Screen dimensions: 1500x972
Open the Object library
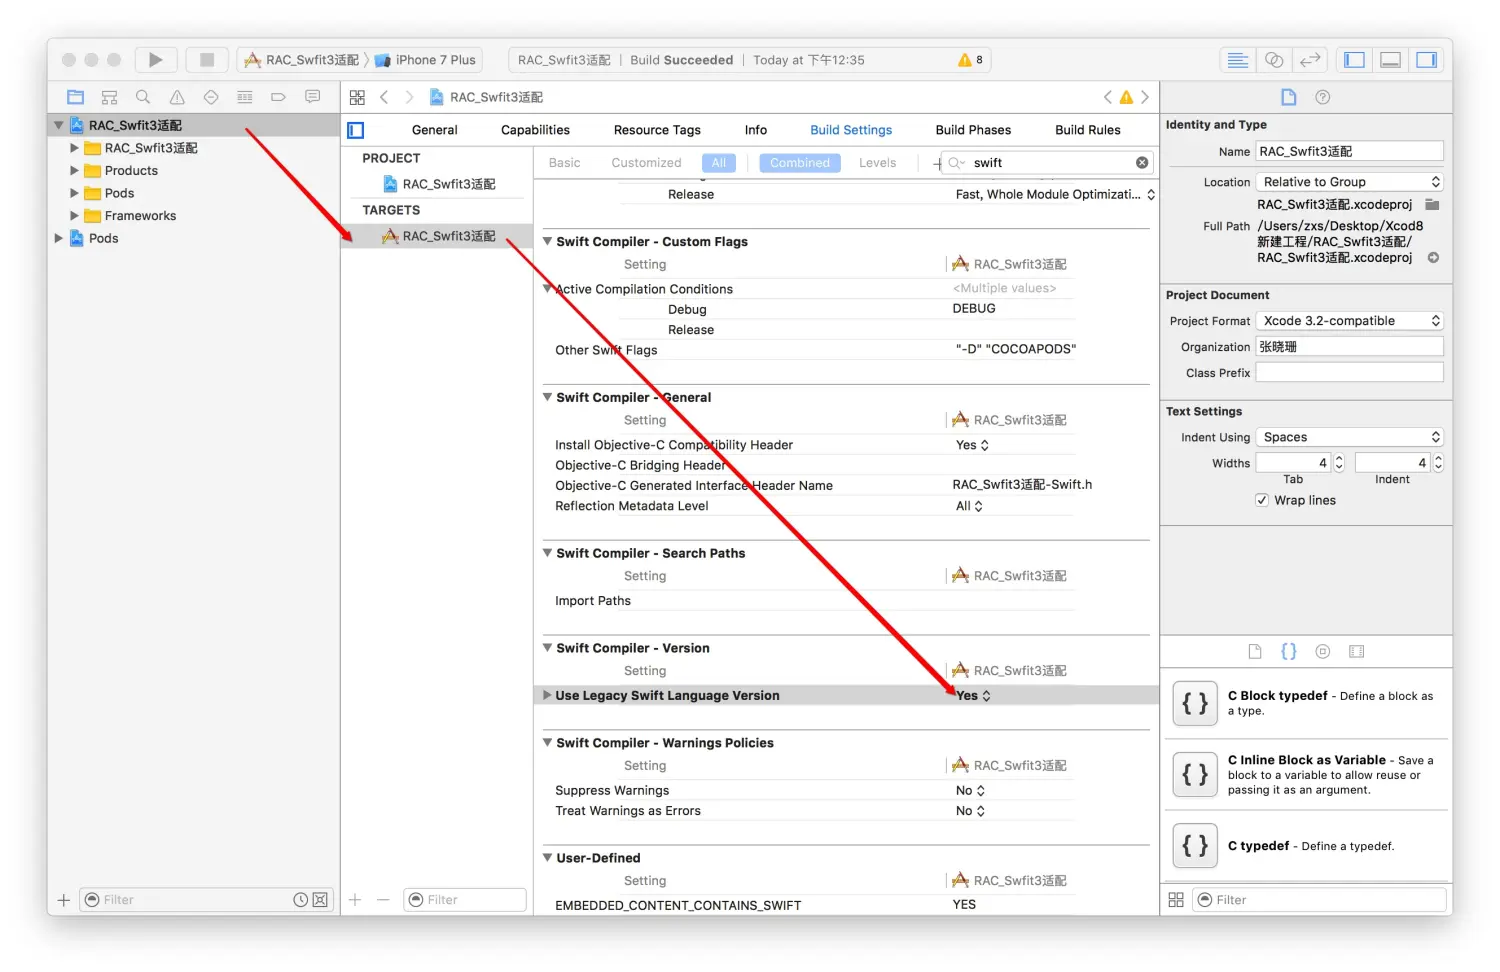1323,651
